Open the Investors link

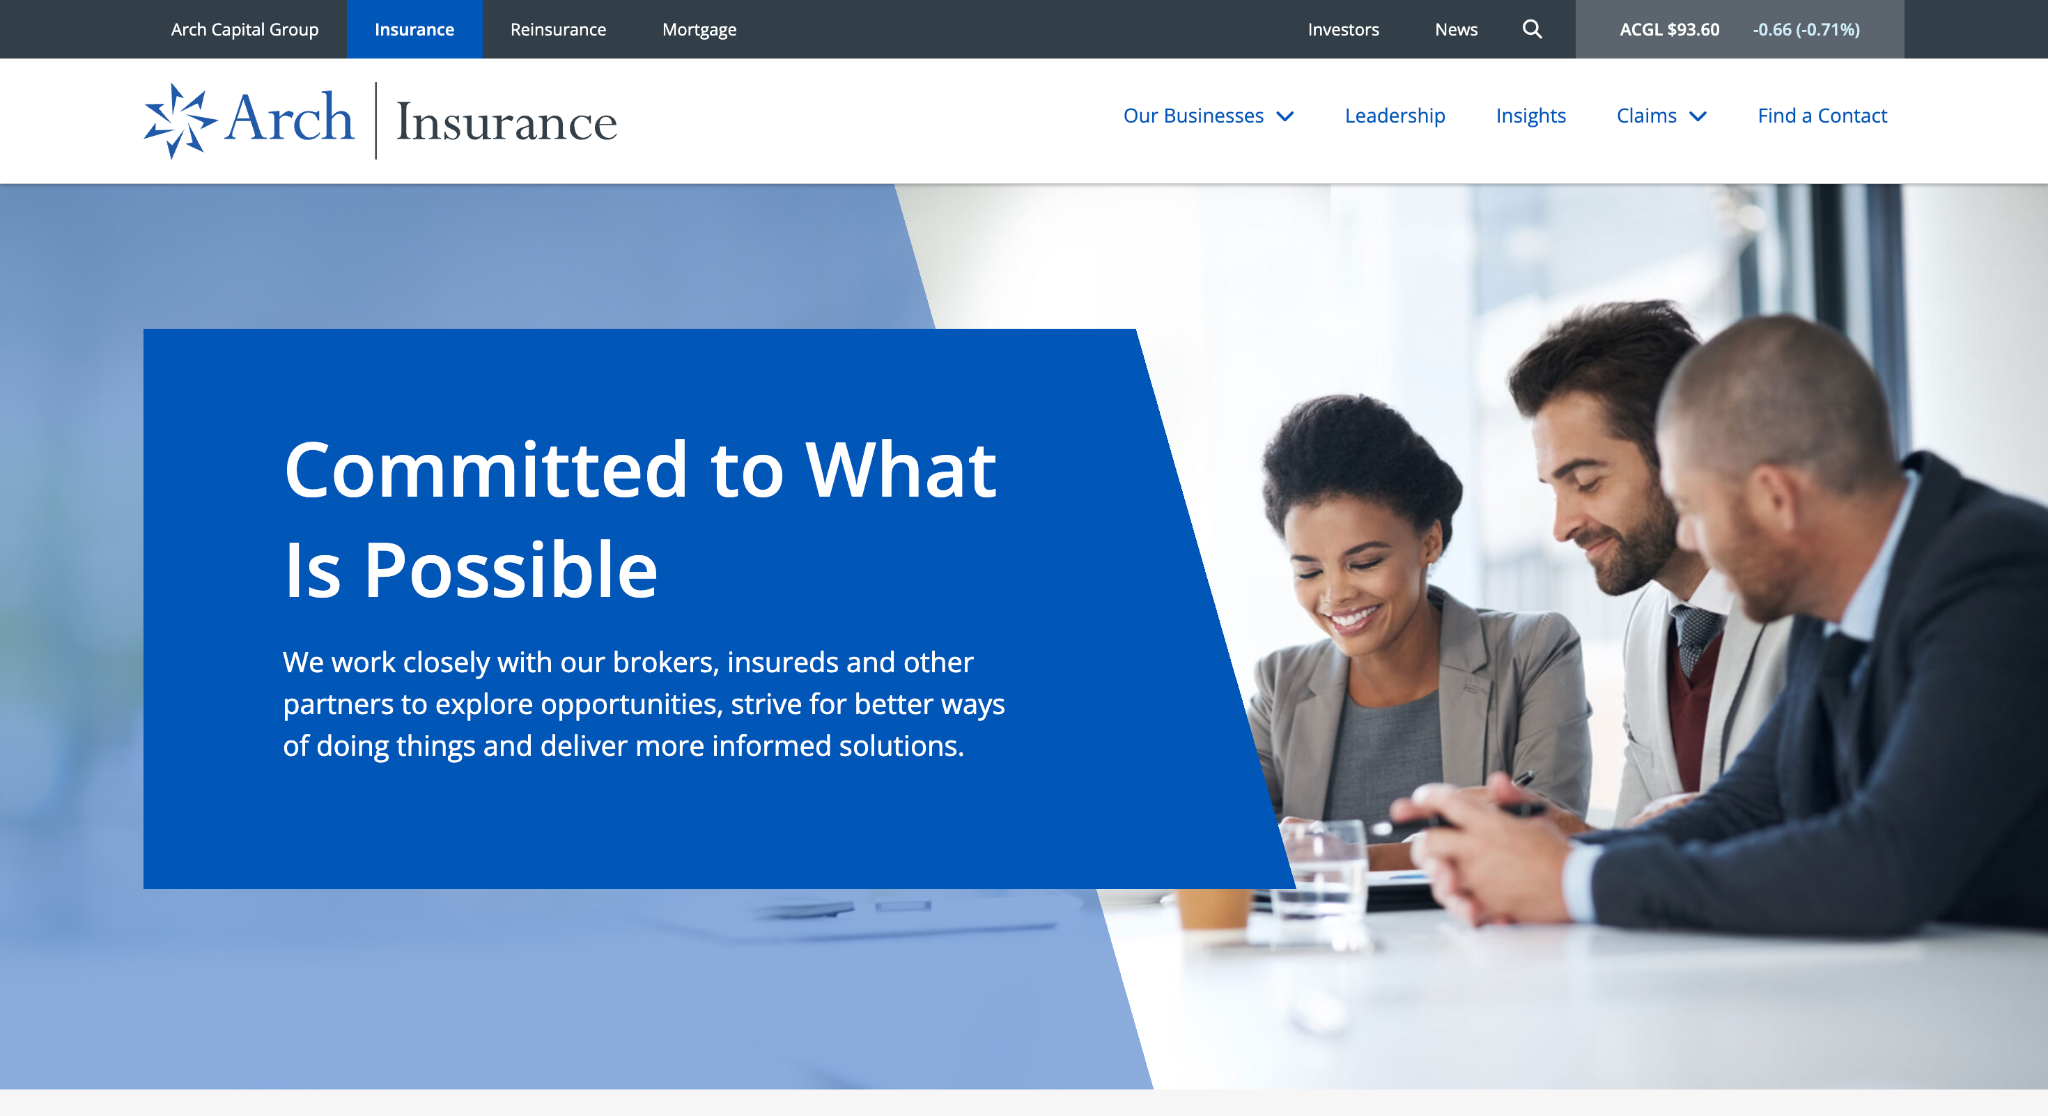coord(1343,29)
